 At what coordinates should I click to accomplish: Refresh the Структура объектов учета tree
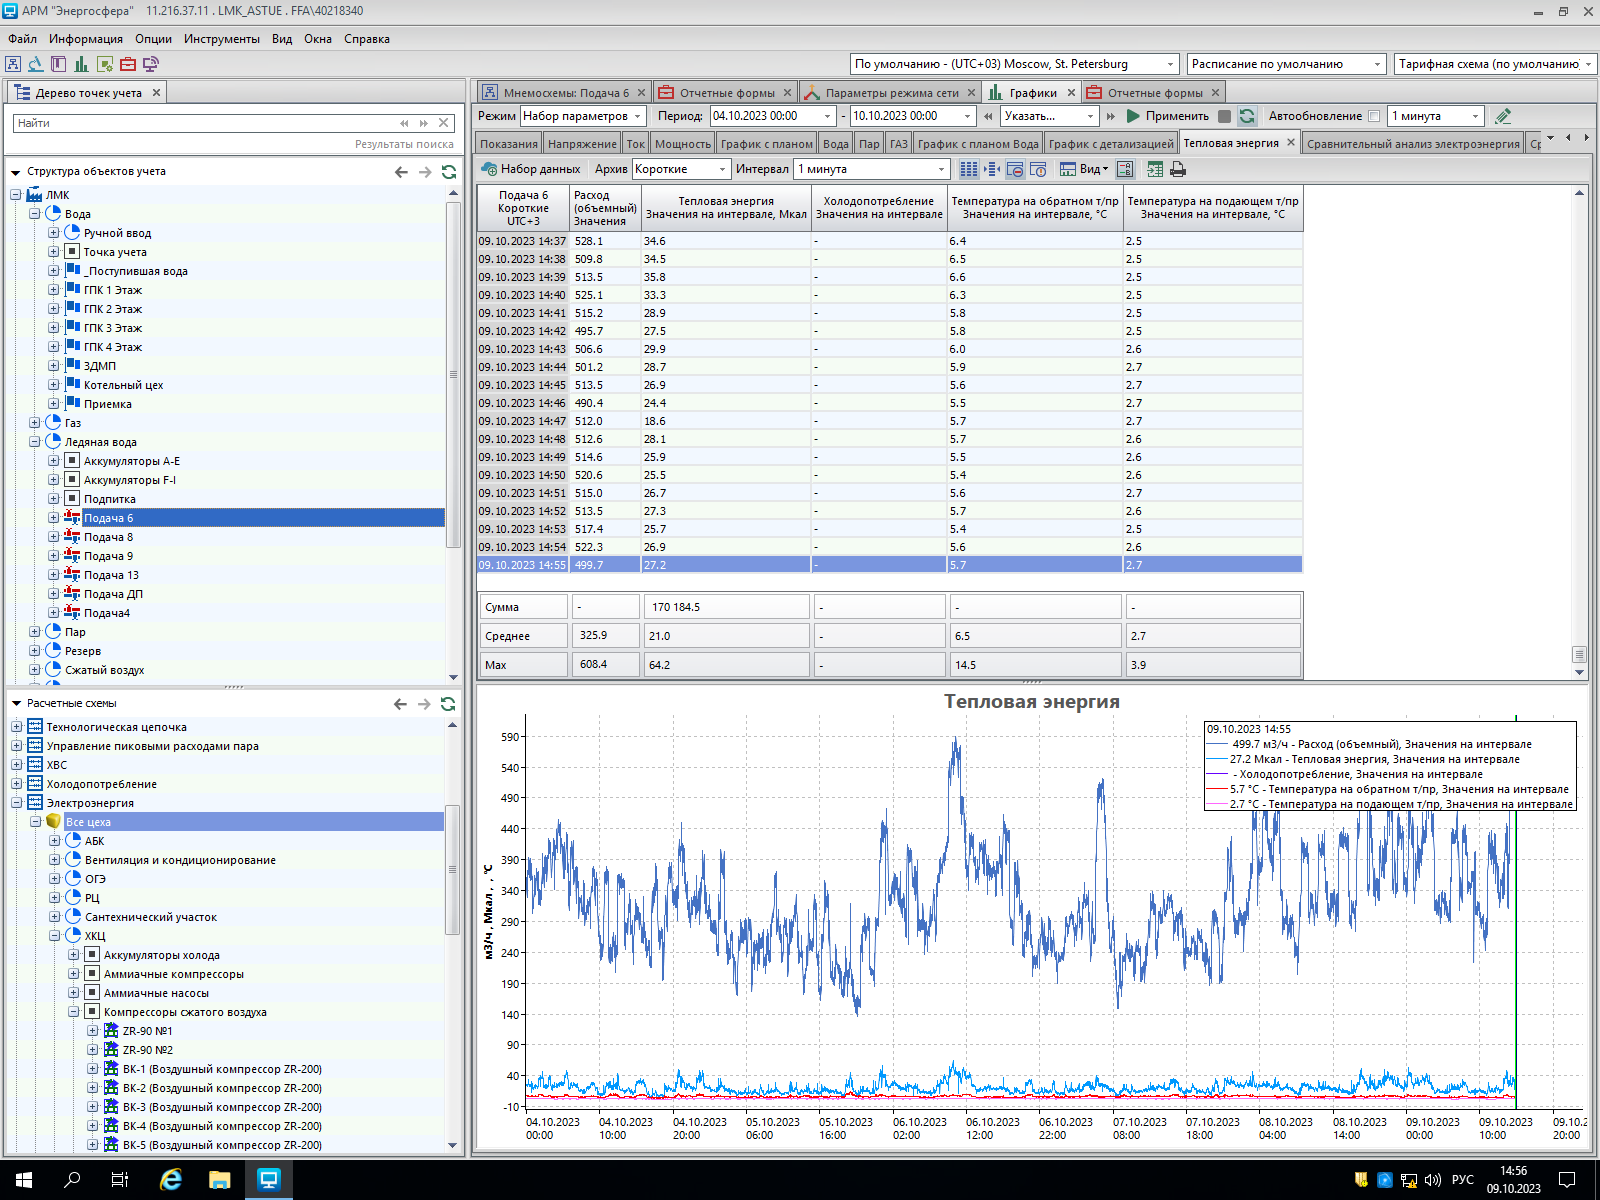coord(449,172)
